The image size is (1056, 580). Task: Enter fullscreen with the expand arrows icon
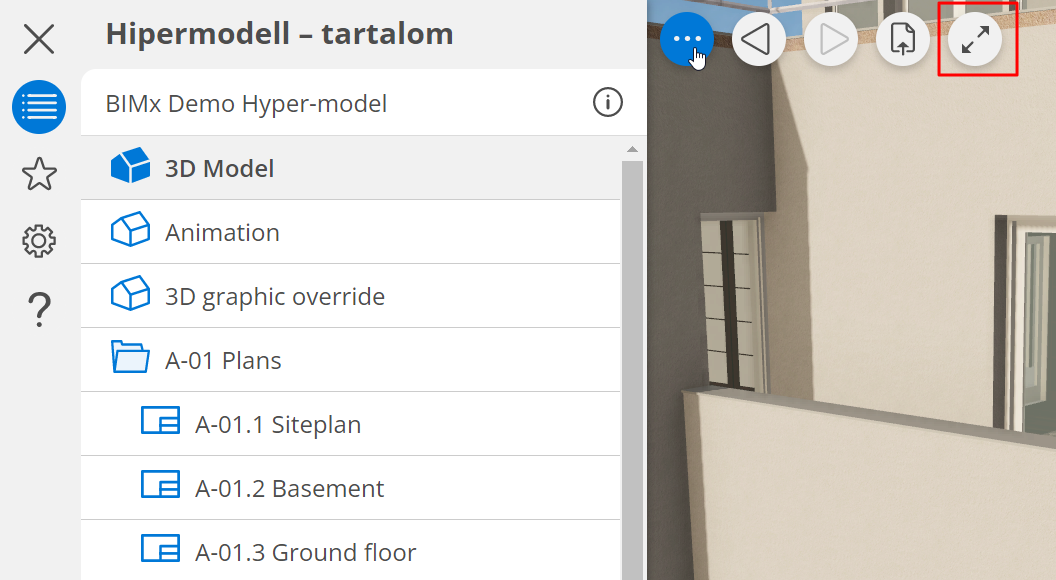click(x=975, y=40)
